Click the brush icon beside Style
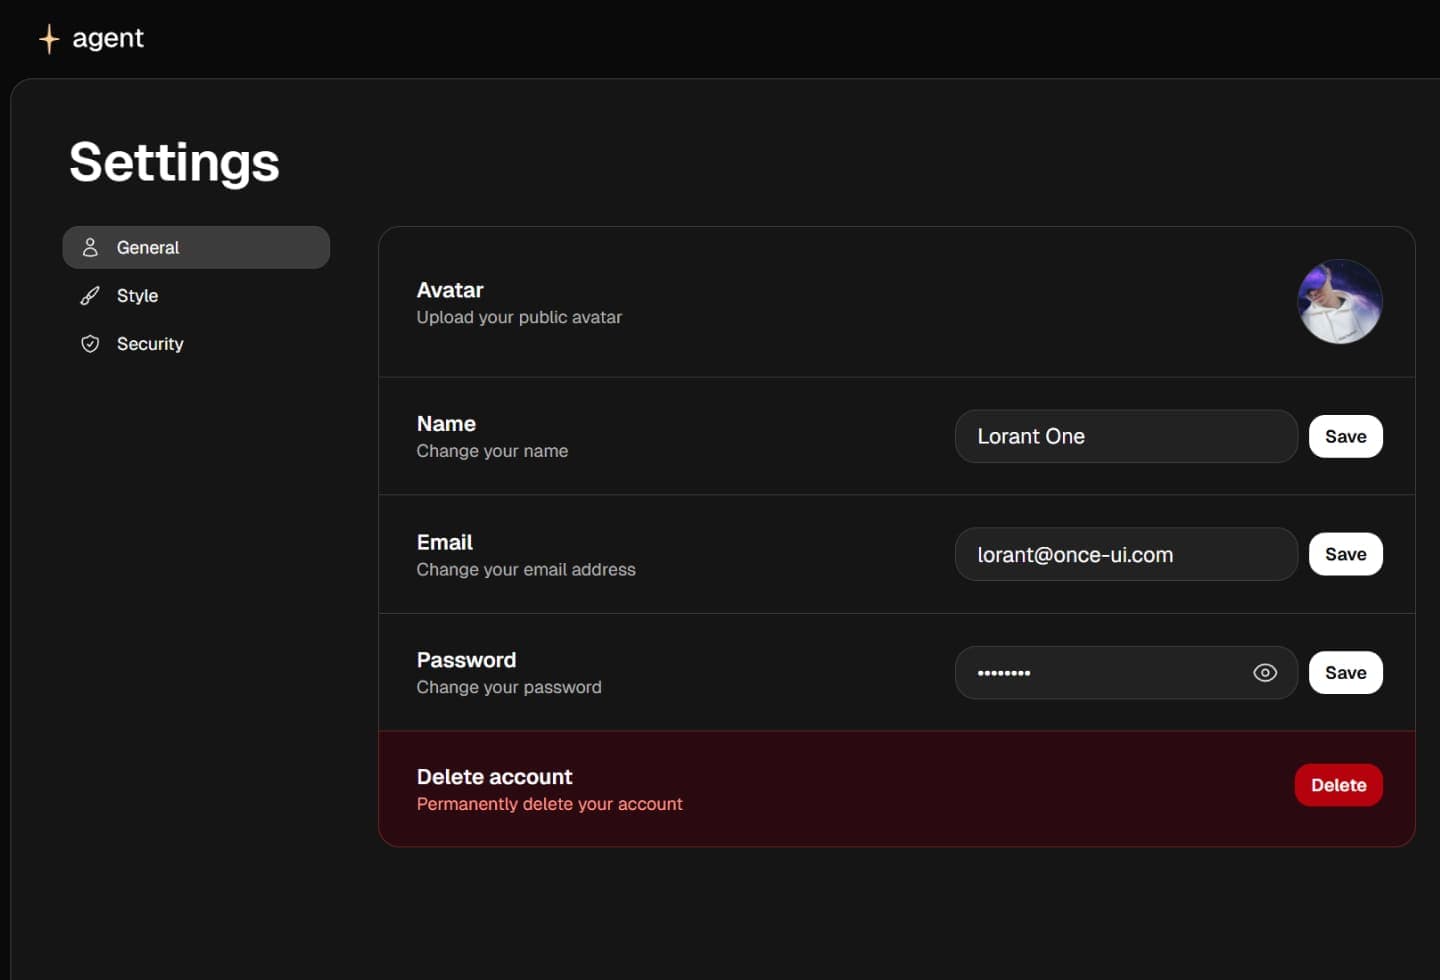1440x980 pixels. click(91, 295)
